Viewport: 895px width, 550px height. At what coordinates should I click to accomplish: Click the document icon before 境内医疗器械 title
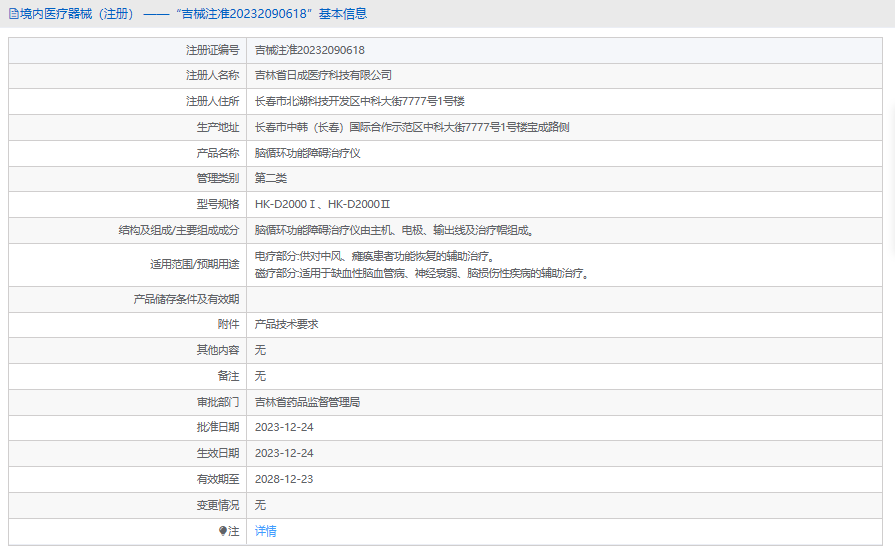(x=14, y=14)
